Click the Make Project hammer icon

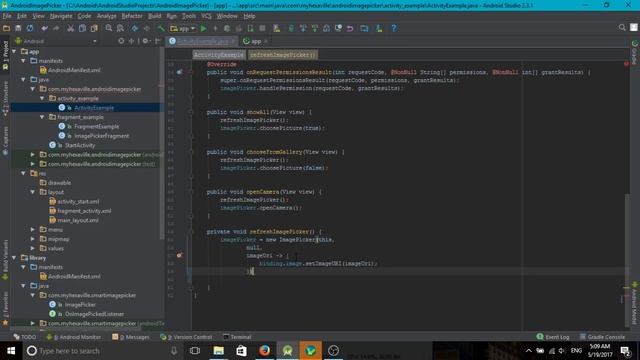coord(162,28)
